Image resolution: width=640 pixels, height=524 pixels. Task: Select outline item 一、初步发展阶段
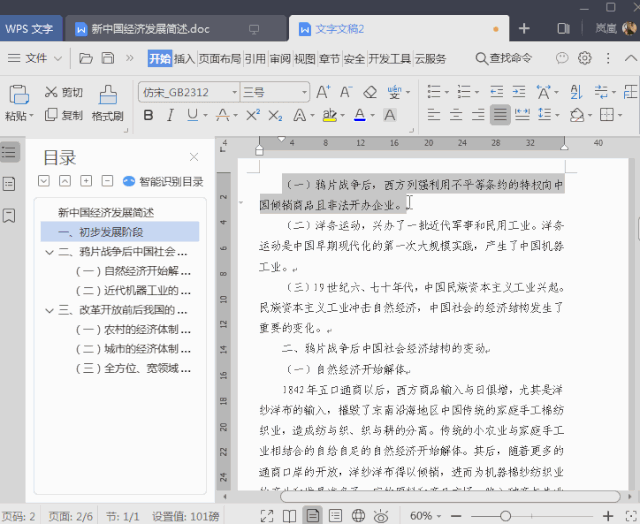(120, 232)
